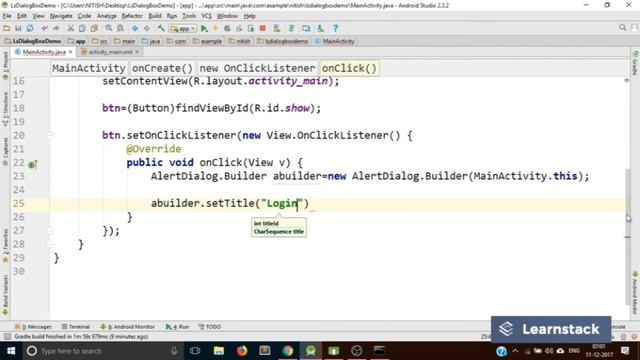Click the Type here to search box

pos(102,351)
